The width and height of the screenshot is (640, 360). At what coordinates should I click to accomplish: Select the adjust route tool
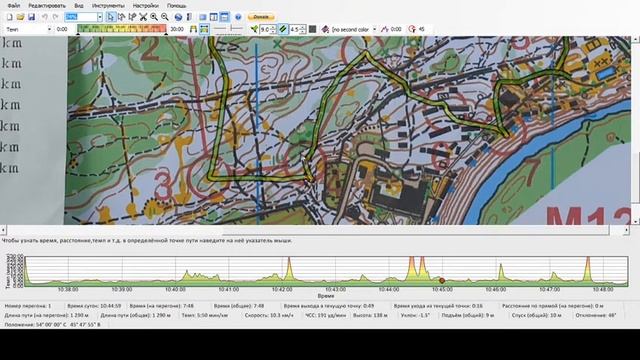121,17
